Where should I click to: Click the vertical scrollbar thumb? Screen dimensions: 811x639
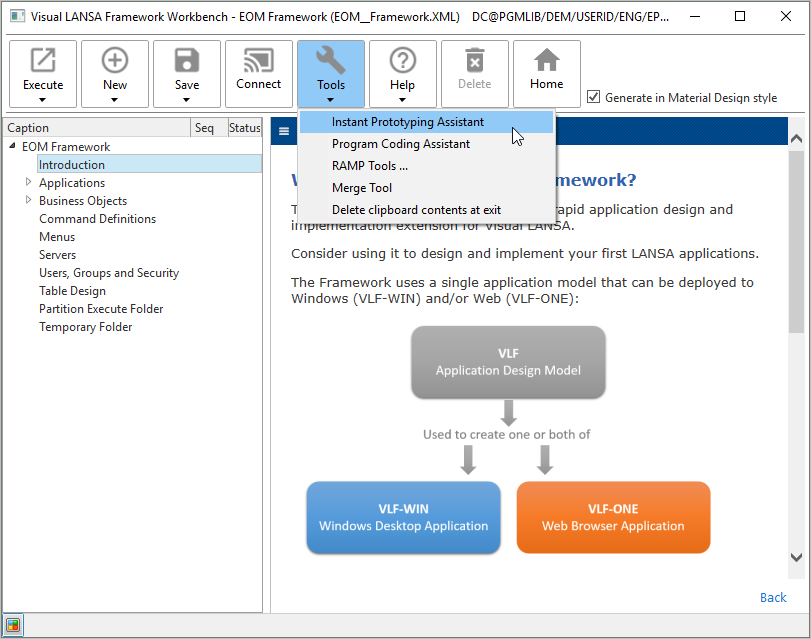point(797,242)
